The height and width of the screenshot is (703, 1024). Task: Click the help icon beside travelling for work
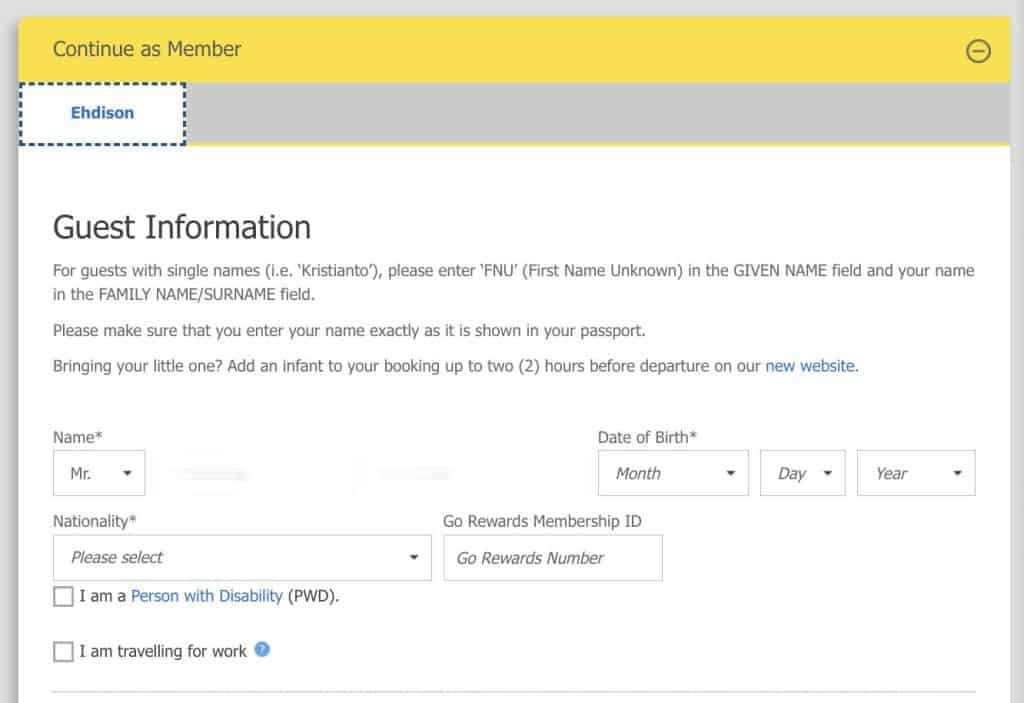coord(262,650)
